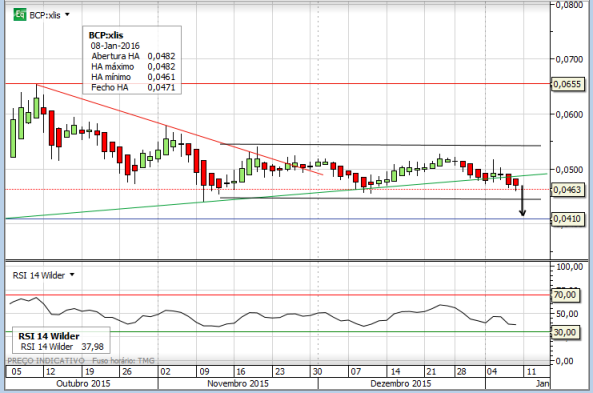593x393 pixels.
Task: Click the Novembro 2015 month label
Action: point(238,384)
